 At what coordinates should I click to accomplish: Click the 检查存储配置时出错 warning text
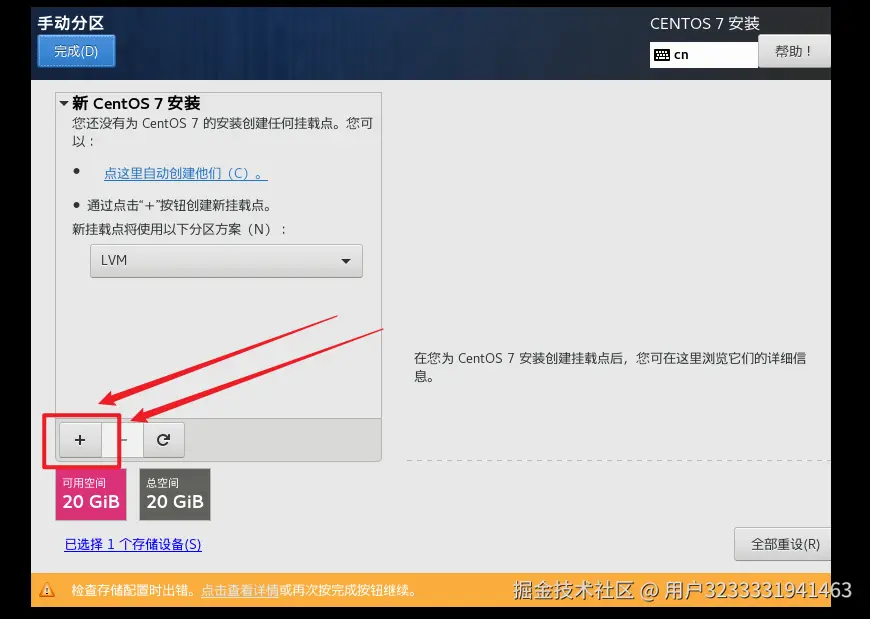point(133,590)
